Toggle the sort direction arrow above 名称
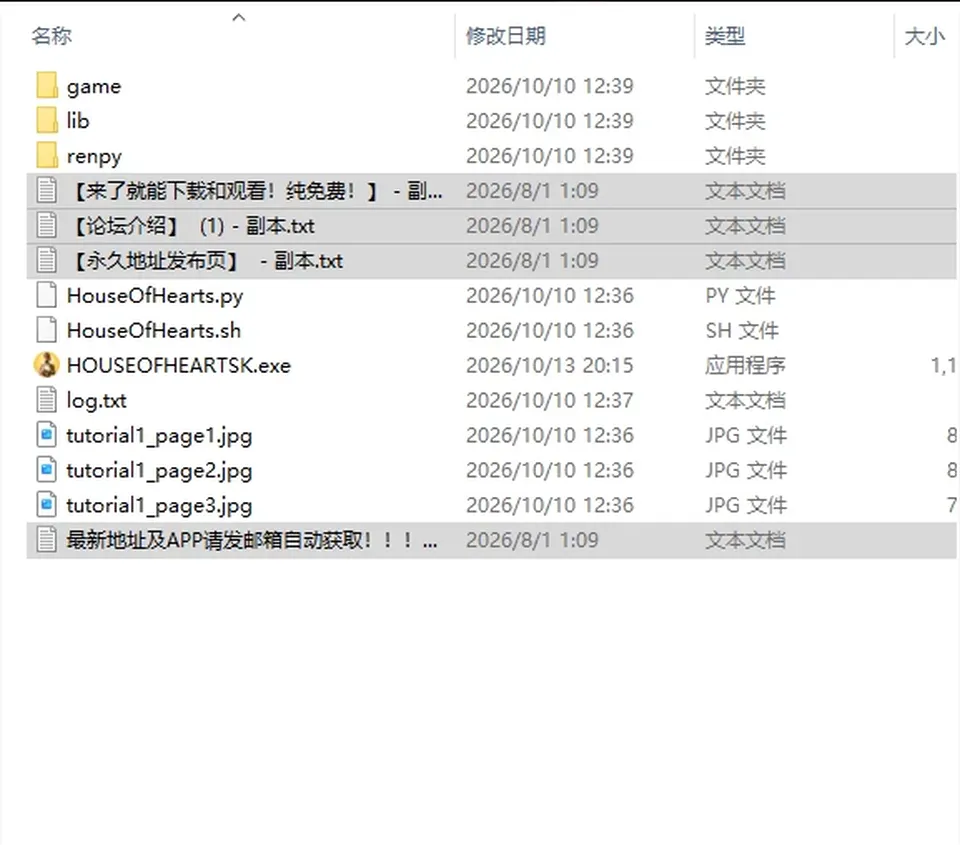 (239, 18)
